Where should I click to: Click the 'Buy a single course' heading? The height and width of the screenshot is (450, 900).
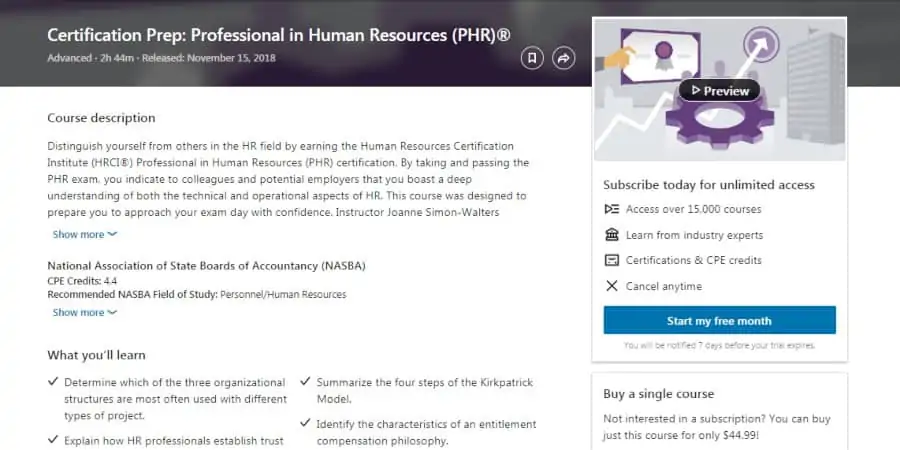pos(658,394)
